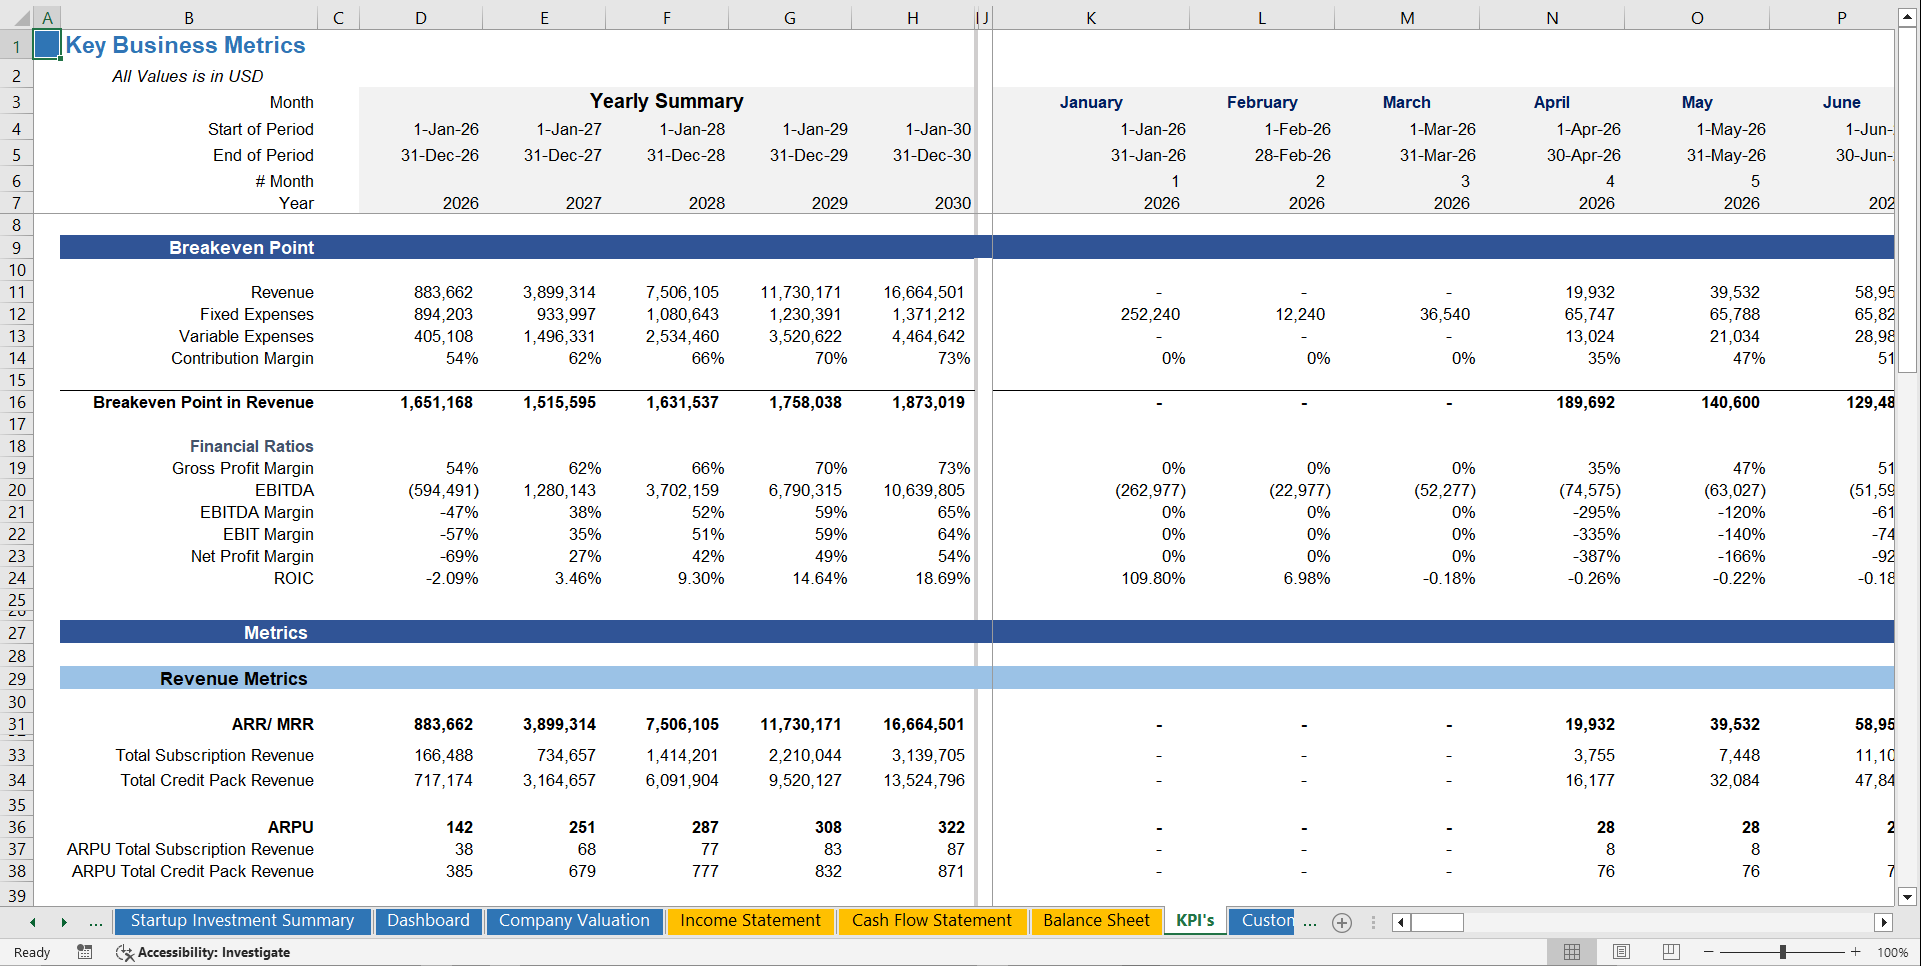Click the vertical scrollbar down arrow
The image size is (1921, 966).
1909,897
